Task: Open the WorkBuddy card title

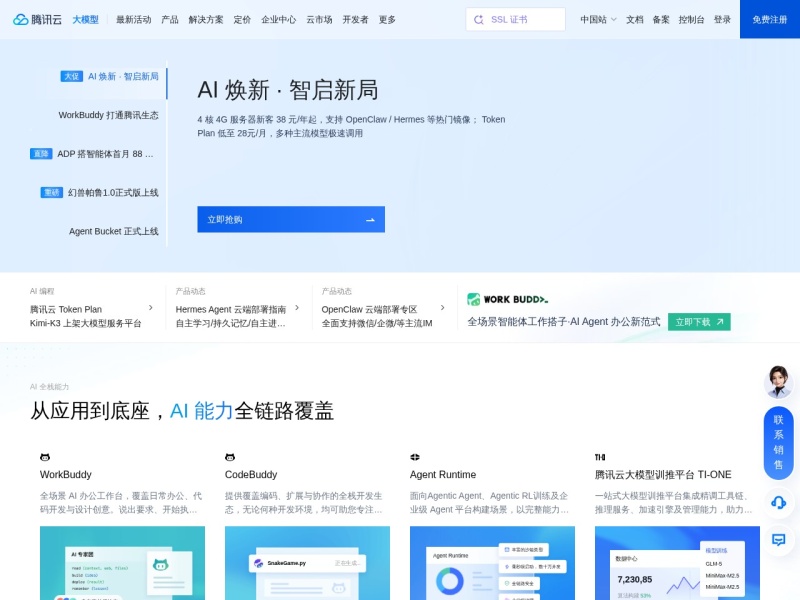Action: [x=66, y=474]
